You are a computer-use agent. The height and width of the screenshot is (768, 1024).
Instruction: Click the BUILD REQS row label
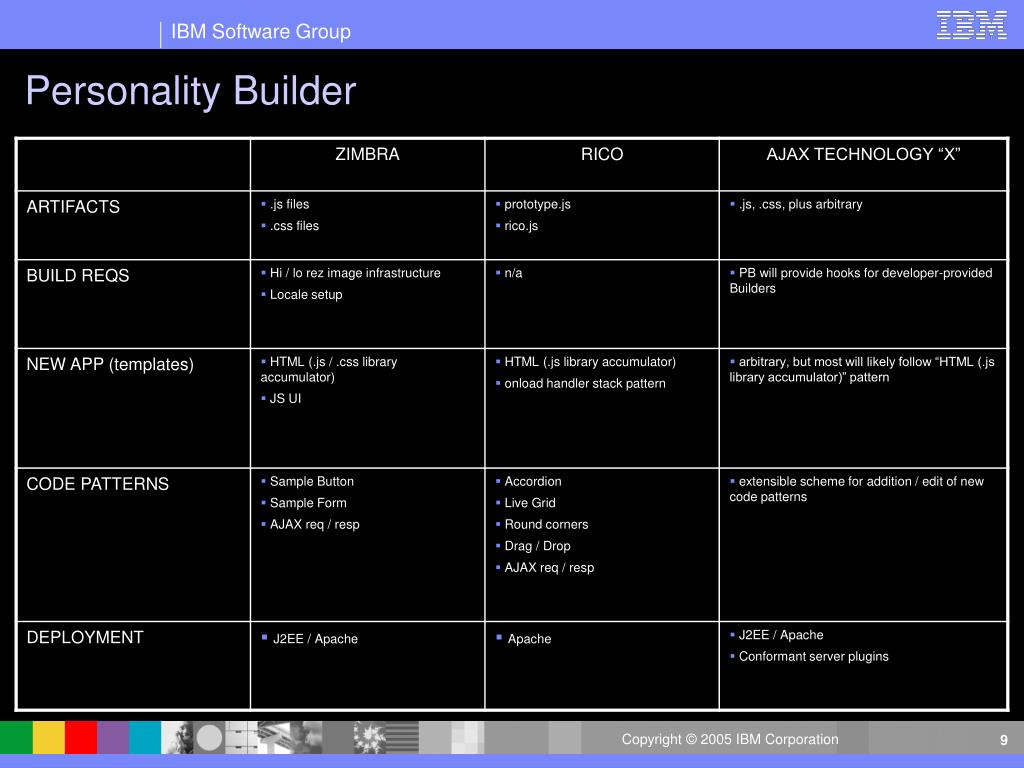tap(78, 276)
